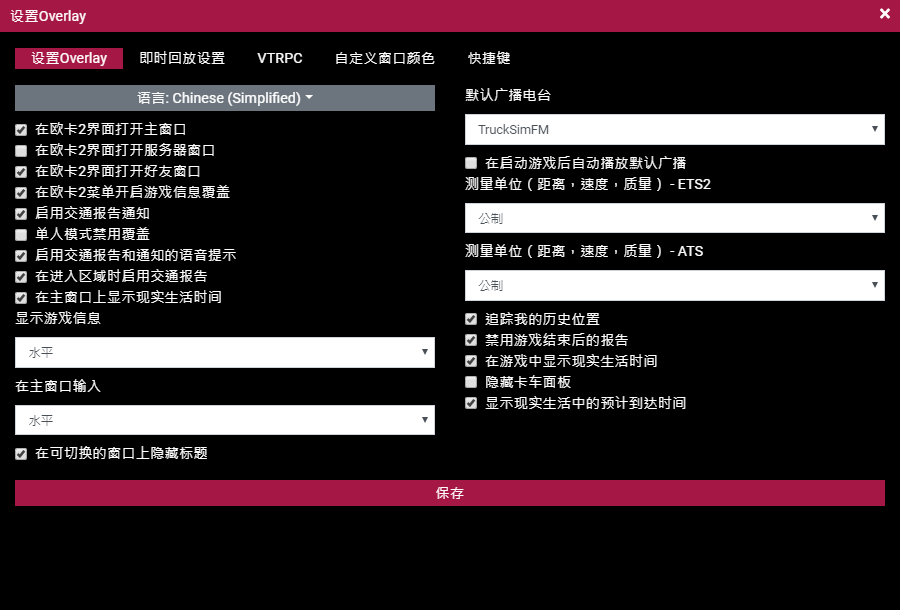This screenshot has height=610, width=900.
Task: Uncheck 在主窗口上显示现实生活时间
Action: 21,298
